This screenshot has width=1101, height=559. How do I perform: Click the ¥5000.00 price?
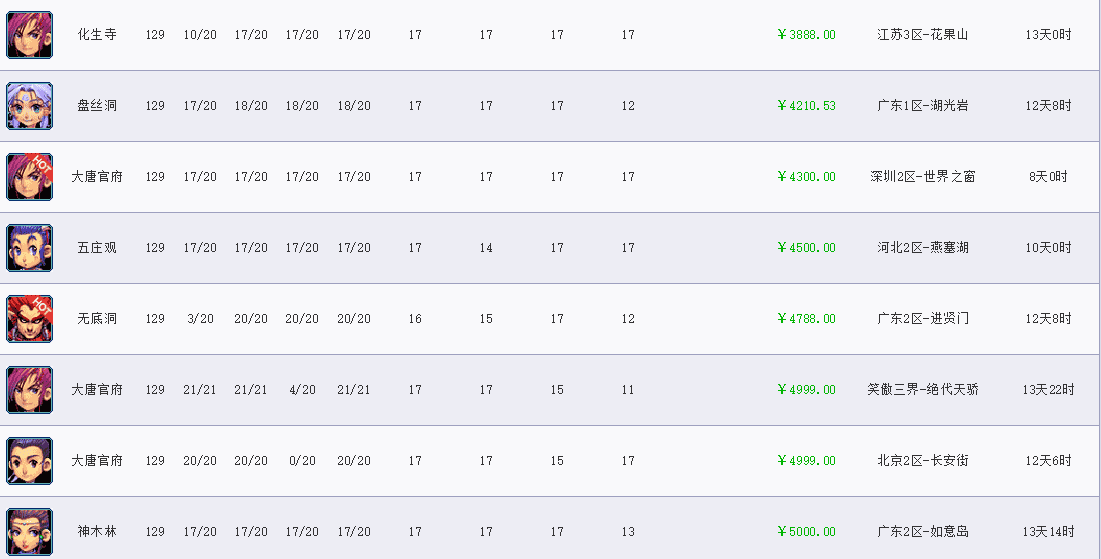click(806, 531)
